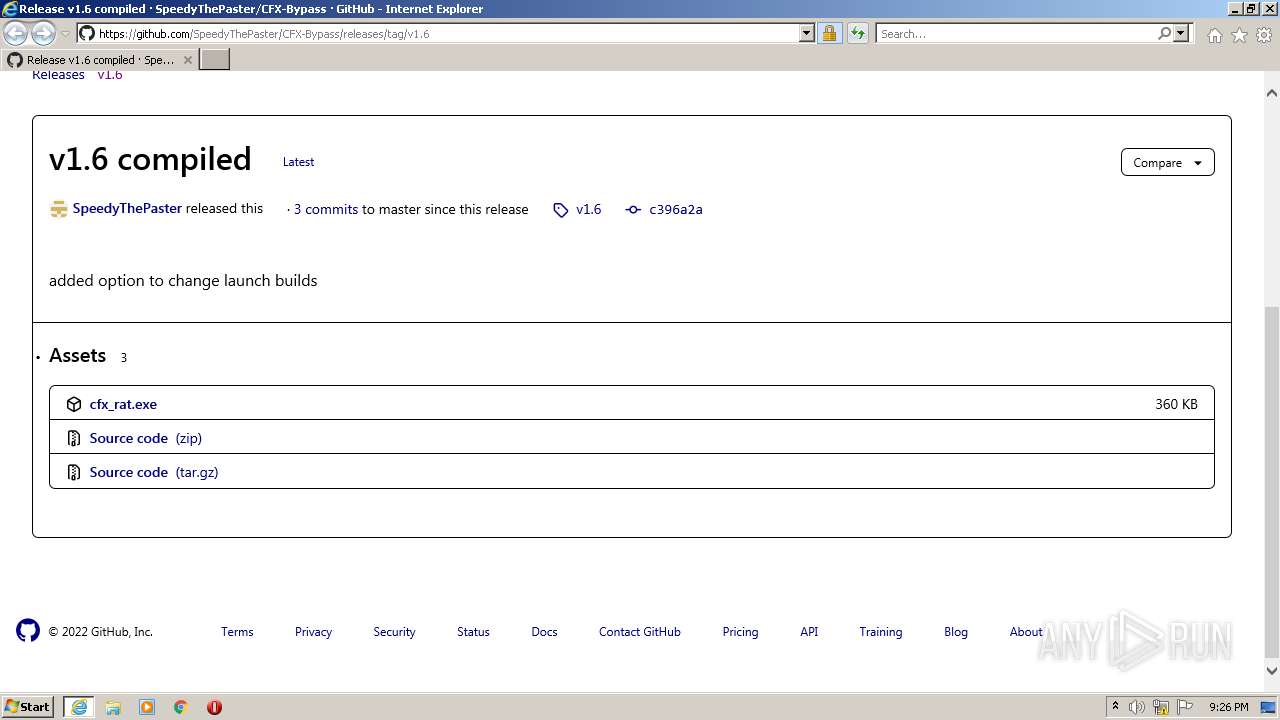This screenshot has height=720, width=1280.
Task: Download cfx_rat.exe asset
Action: tap(123, 404)
